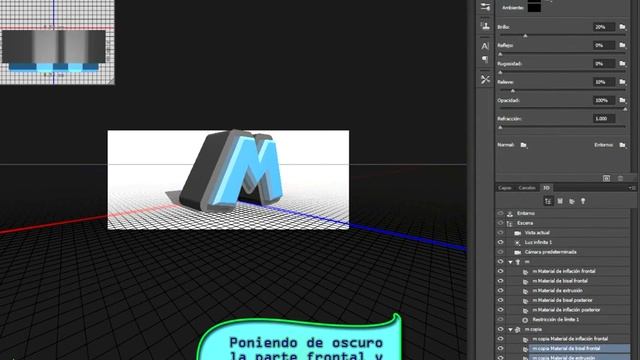Hide m Material de bisel frontal

pos(500,281)
